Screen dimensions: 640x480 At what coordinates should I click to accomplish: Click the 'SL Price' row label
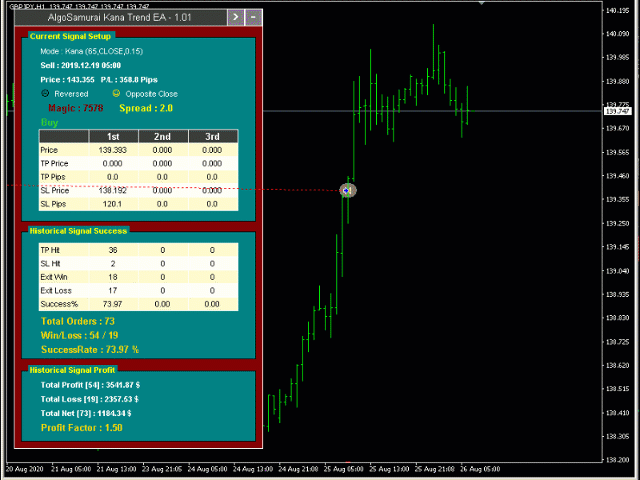tap(55, 190)
